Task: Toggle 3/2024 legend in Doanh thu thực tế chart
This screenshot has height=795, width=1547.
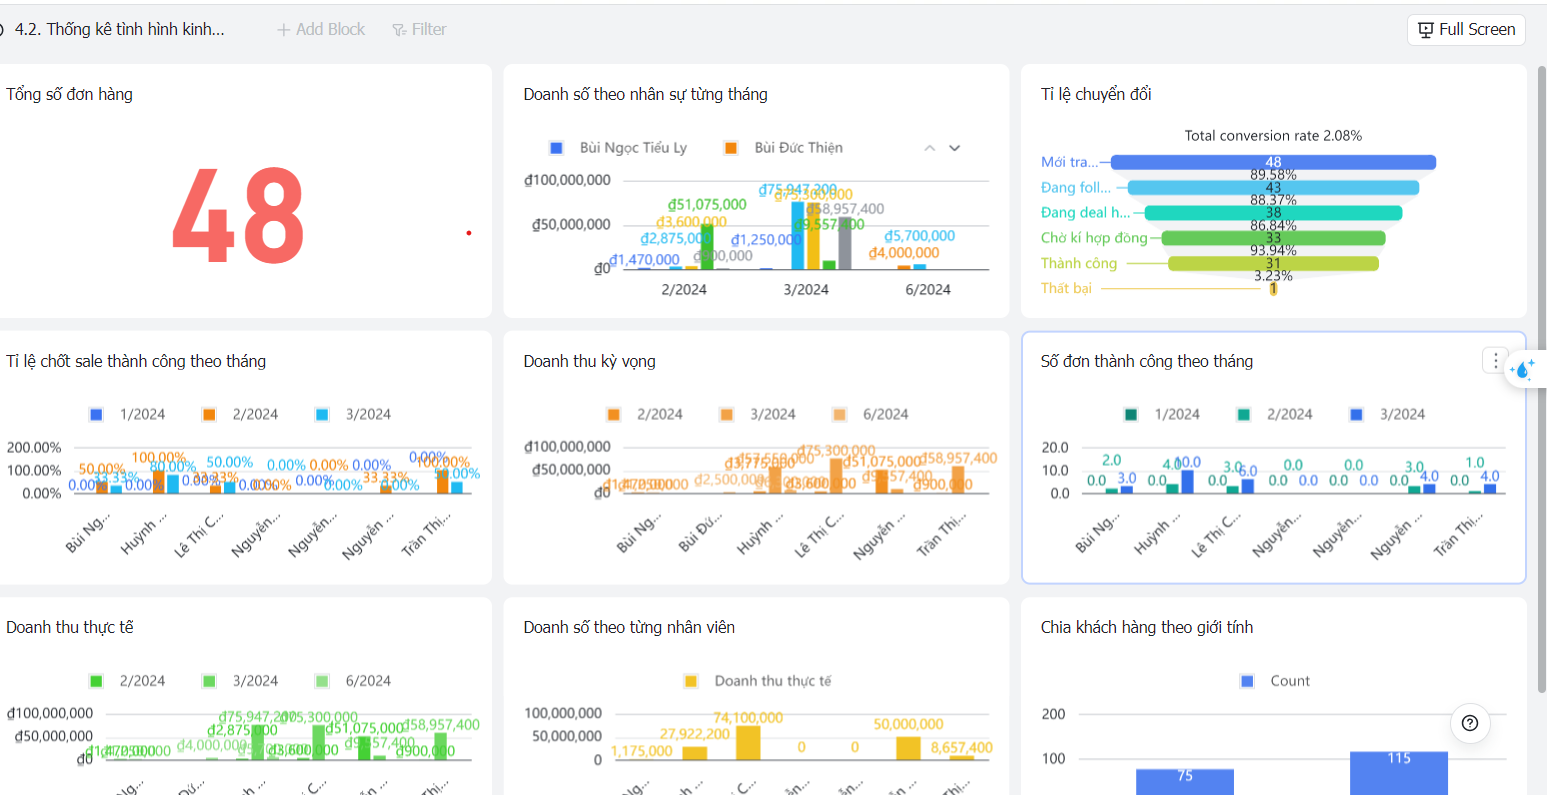Action: [240, 681]
